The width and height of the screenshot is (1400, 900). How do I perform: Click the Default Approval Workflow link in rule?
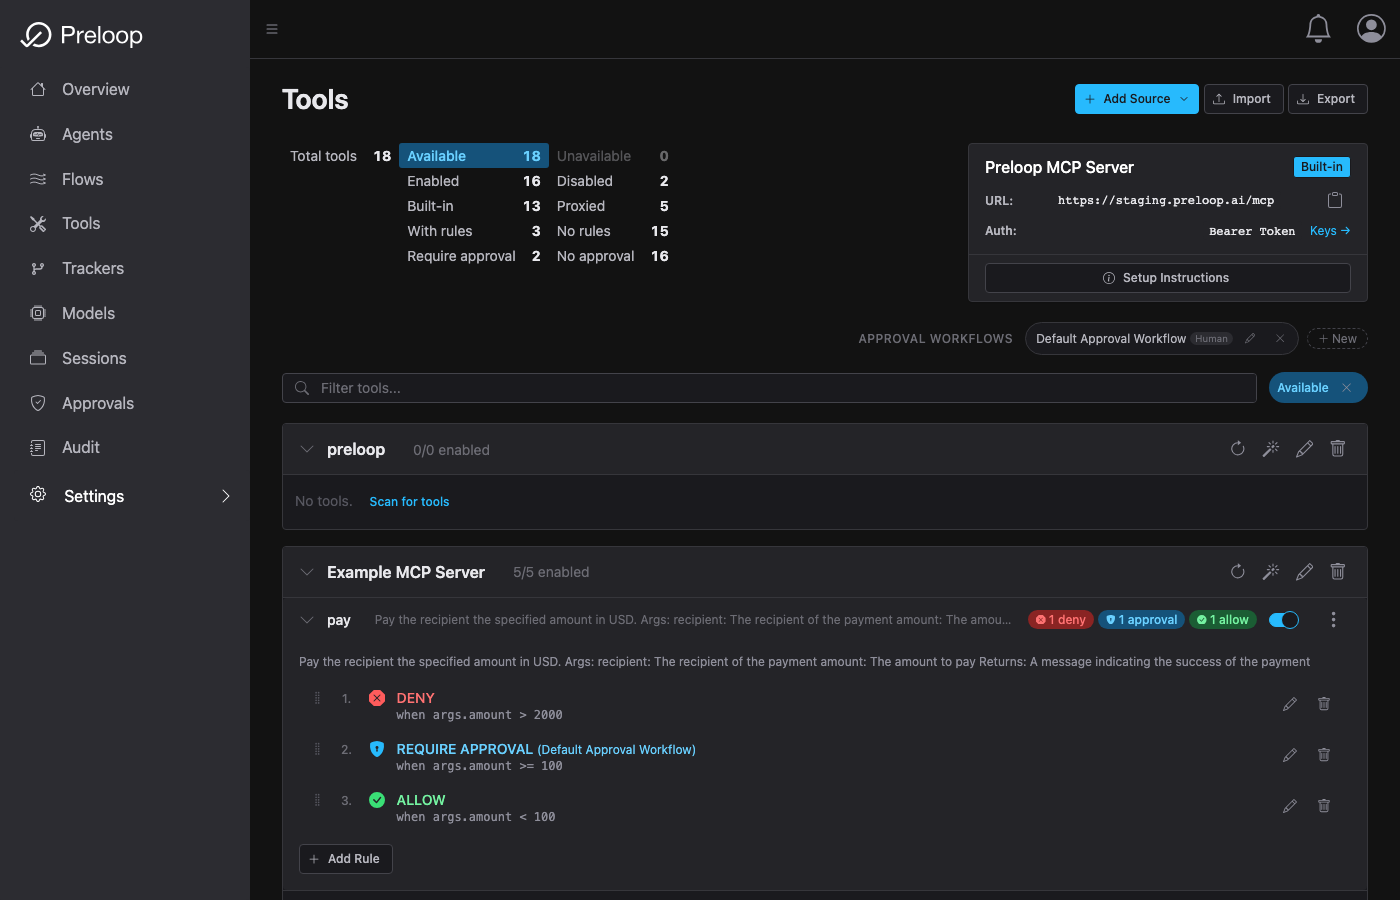616,750
